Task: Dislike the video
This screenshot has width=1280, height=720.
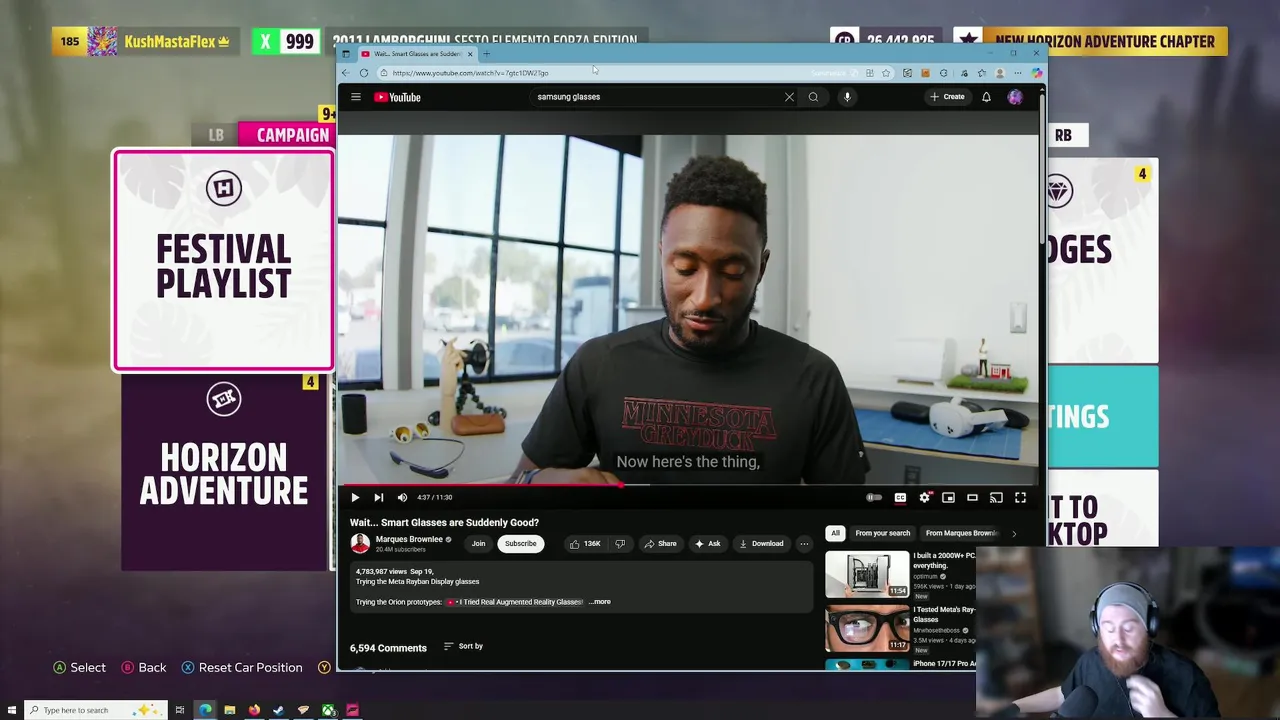Action: (x=620, y=544)
